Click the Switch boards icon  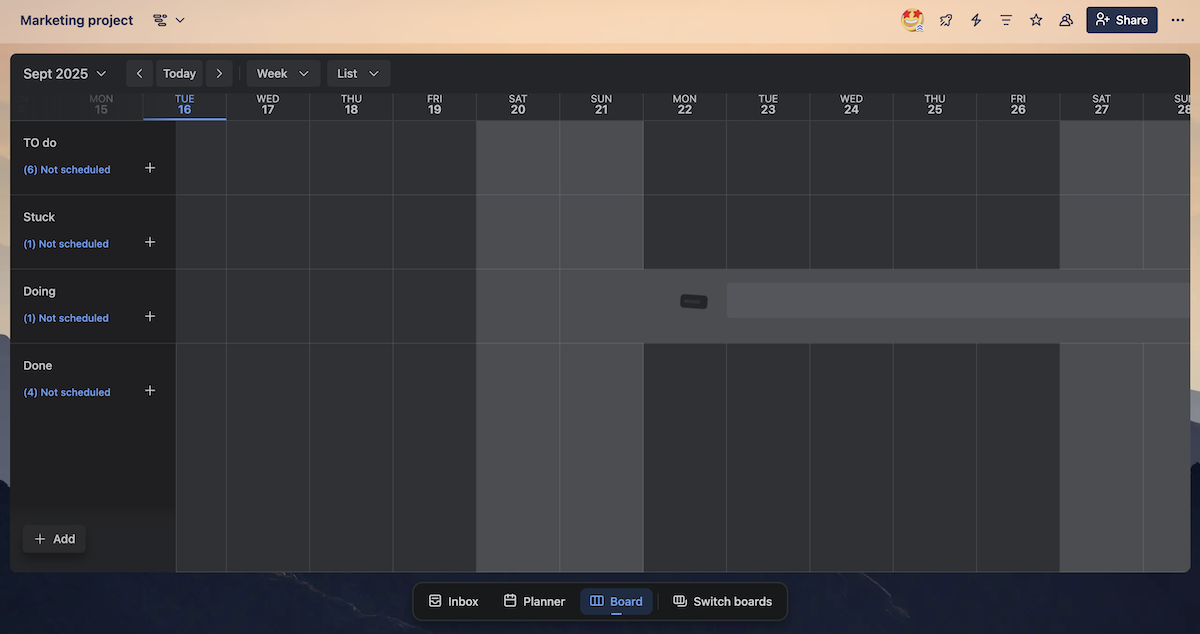click(x=723, y=601)
